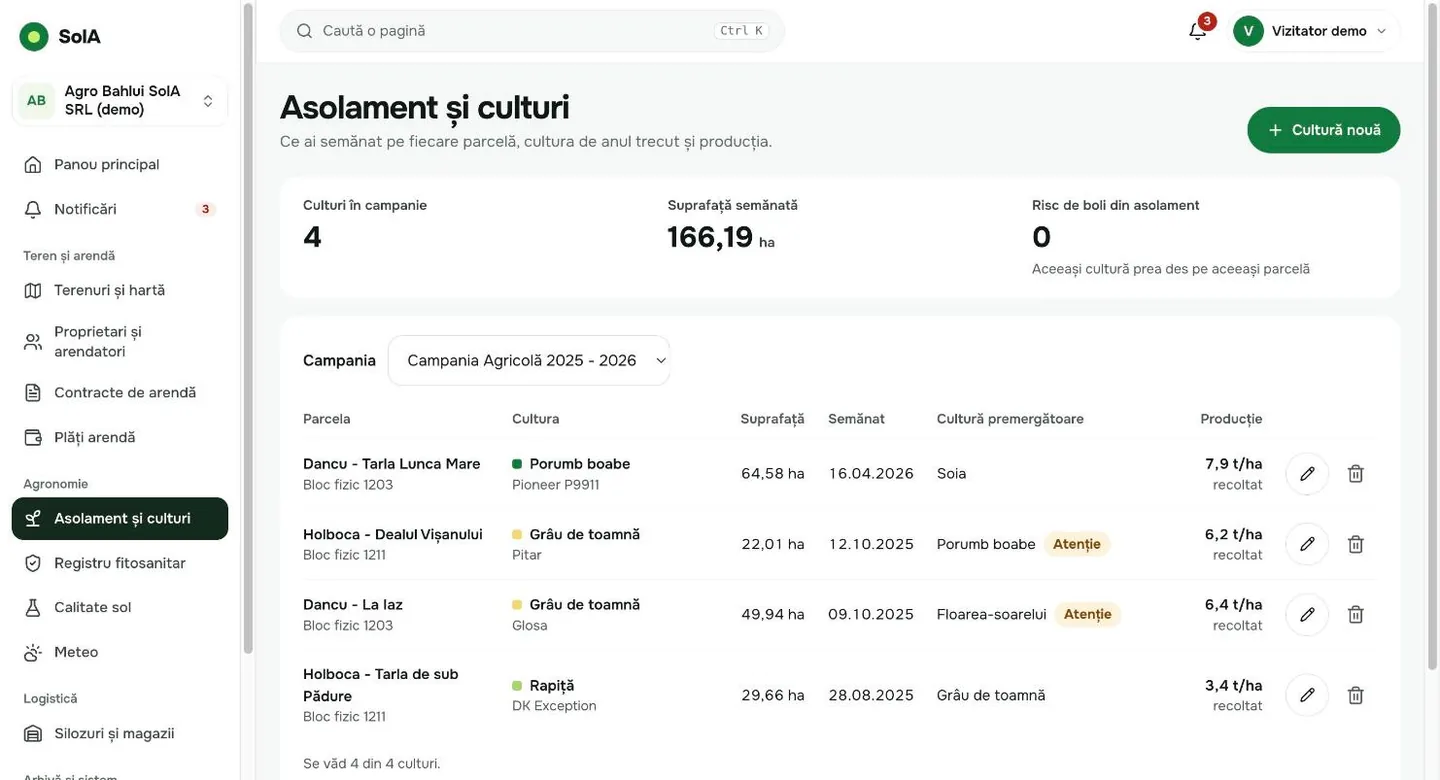Click the Silozuri și magazii silo icon

33,733
